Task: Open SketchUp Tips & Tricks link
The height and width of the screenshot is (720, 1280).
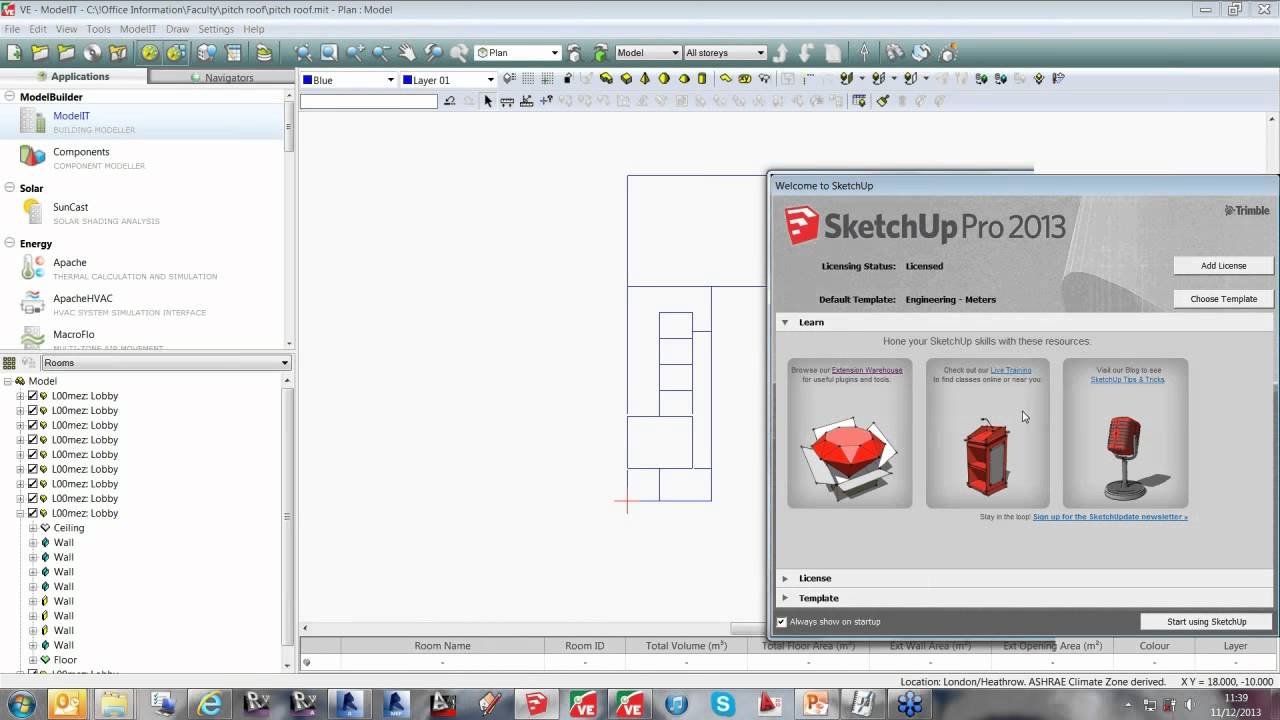Action: click(1127, 380)
